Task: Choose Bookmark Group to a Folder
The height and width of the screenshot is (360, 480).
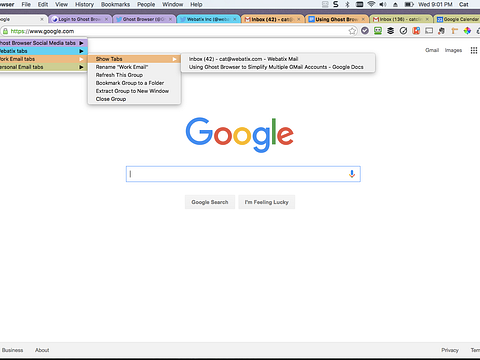Action: [134, 83]
